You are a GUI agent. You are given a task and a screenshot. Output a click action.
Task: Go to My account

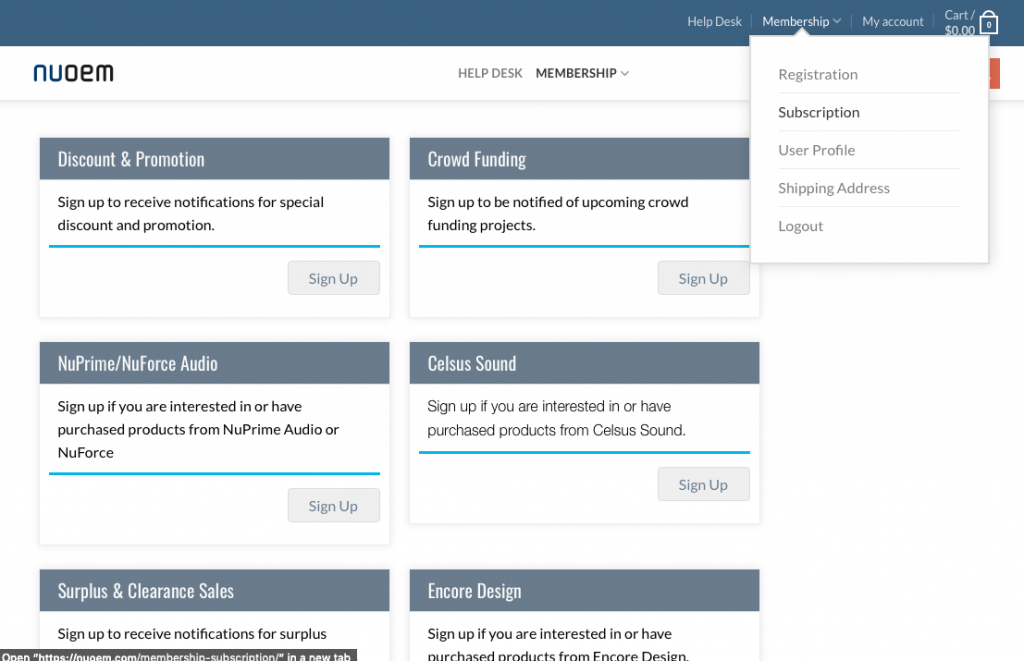893,22
